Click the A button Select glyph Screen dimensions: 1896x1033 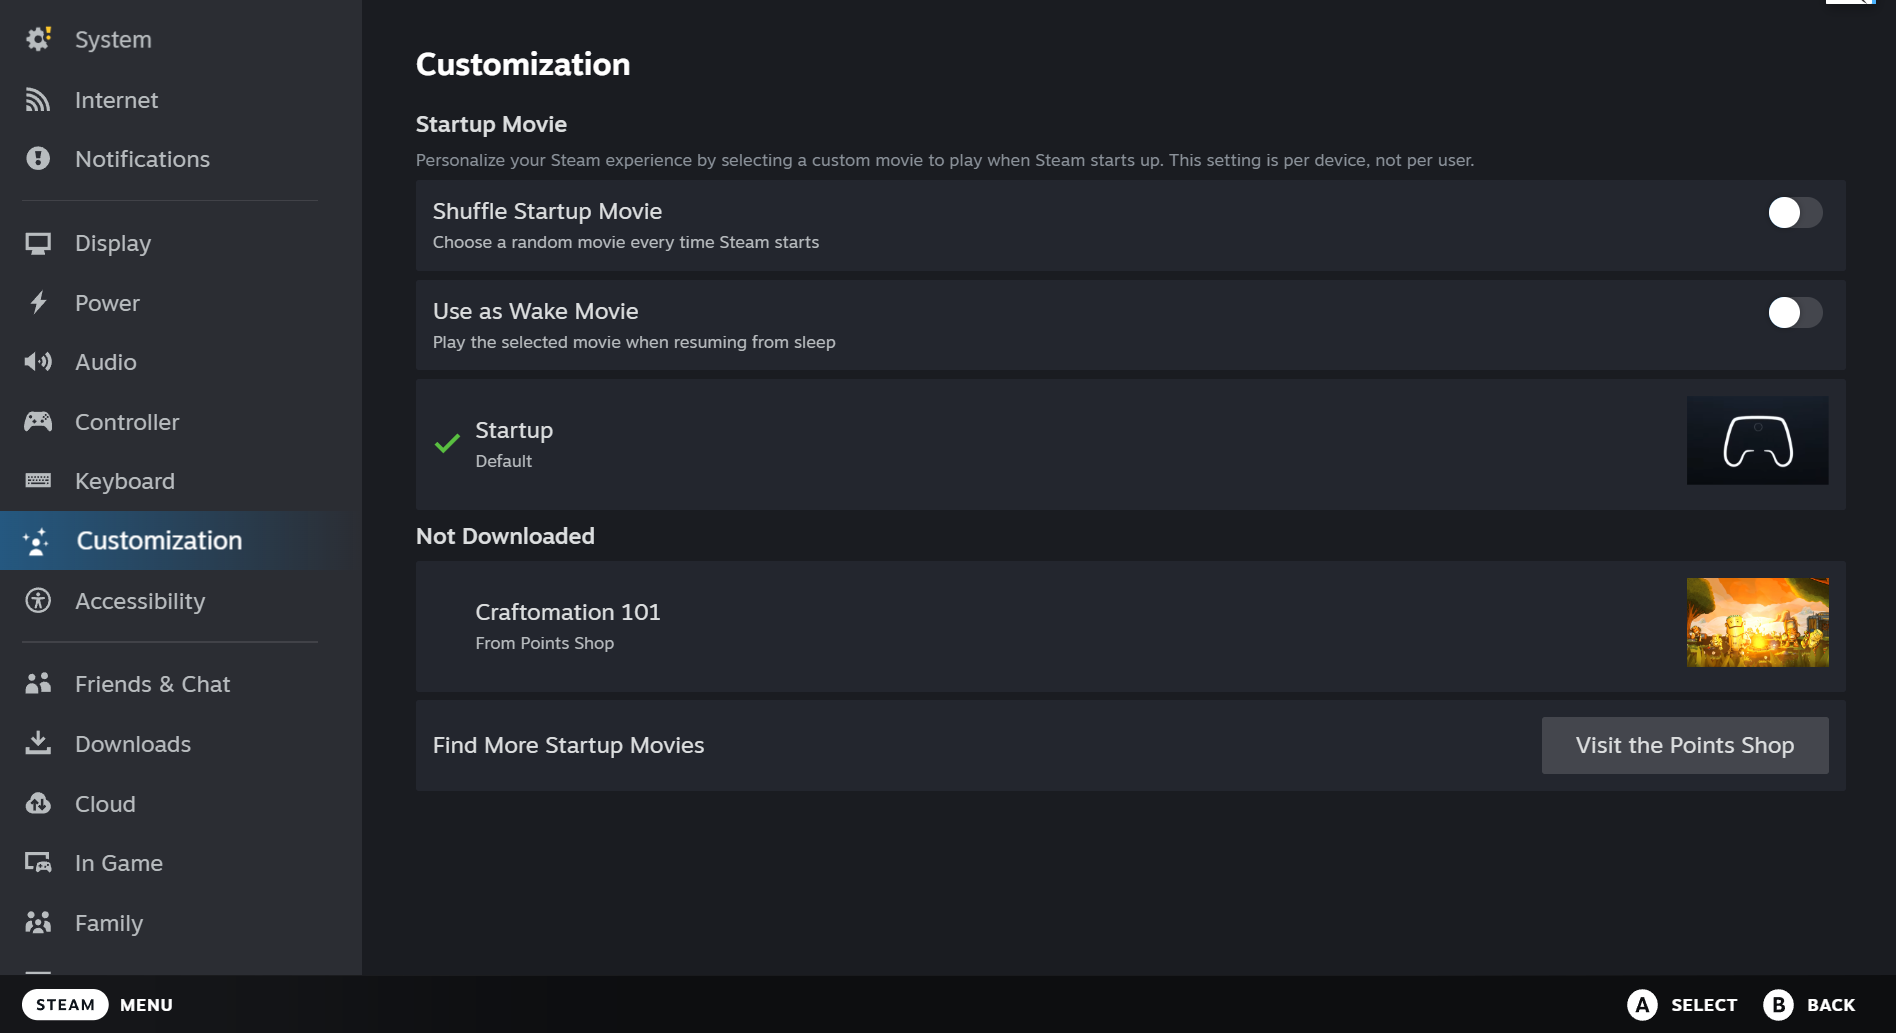pos(1642,1005)
